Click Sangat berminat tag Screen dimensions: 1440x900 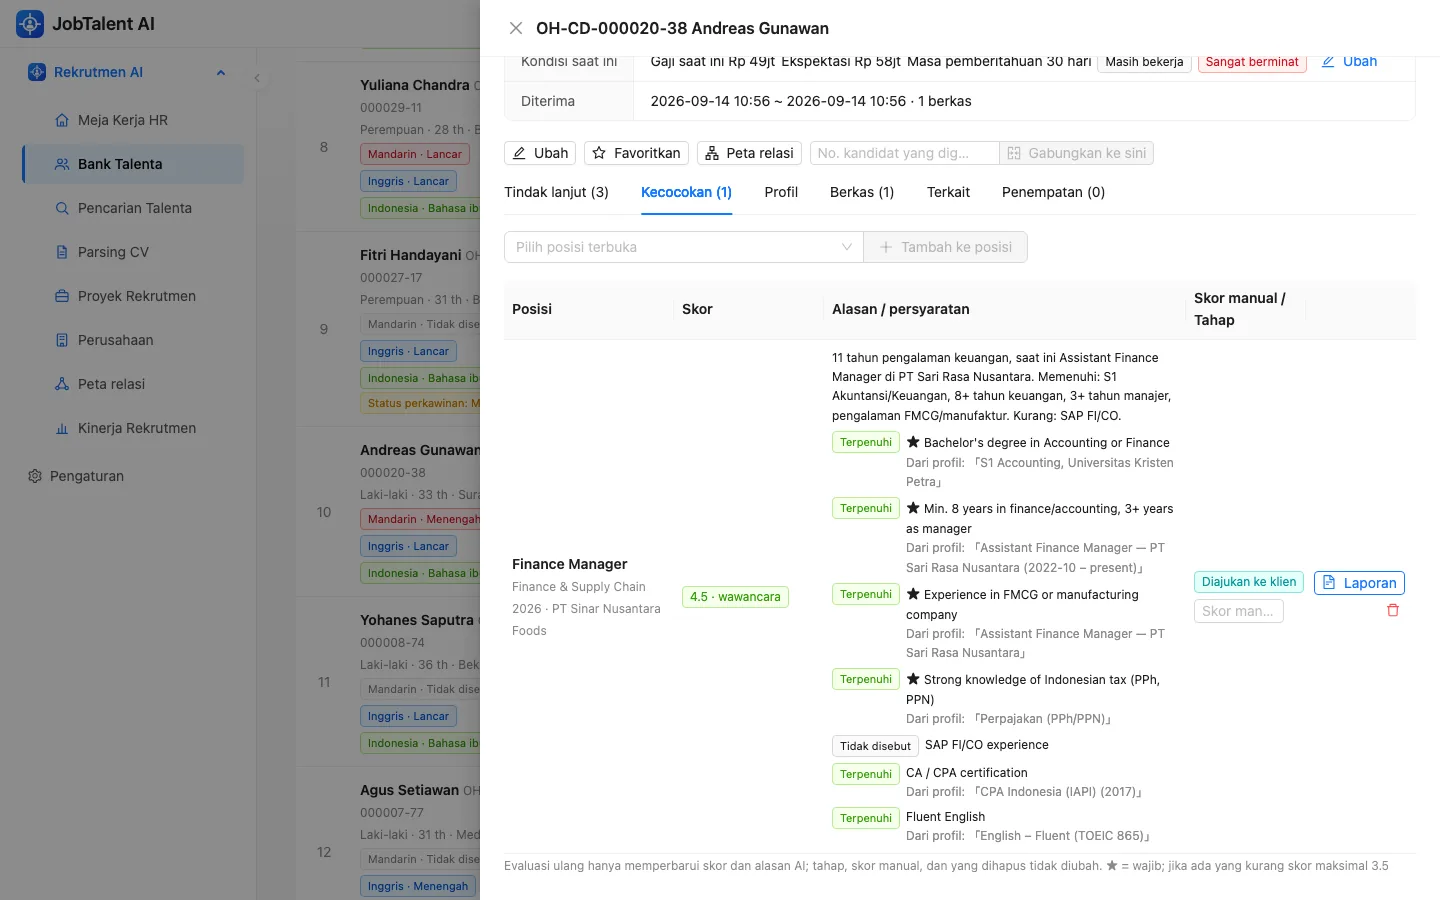click(1252, 62)
